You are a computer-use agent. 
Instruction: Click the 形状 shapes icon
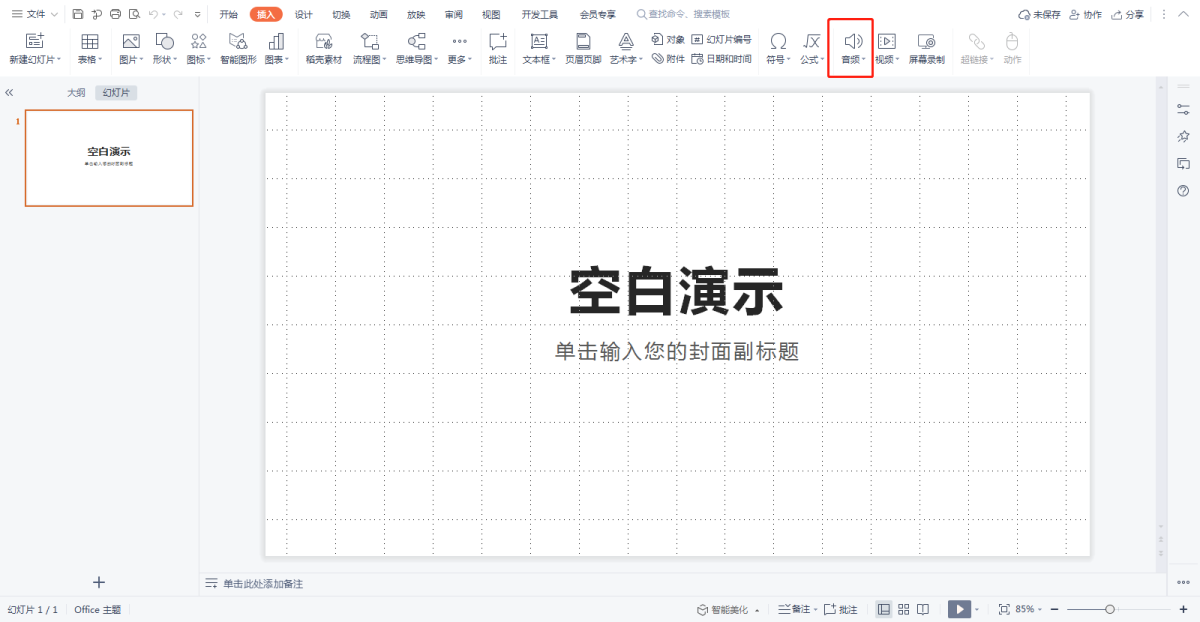pyautogui.click(x=164, y=41)
